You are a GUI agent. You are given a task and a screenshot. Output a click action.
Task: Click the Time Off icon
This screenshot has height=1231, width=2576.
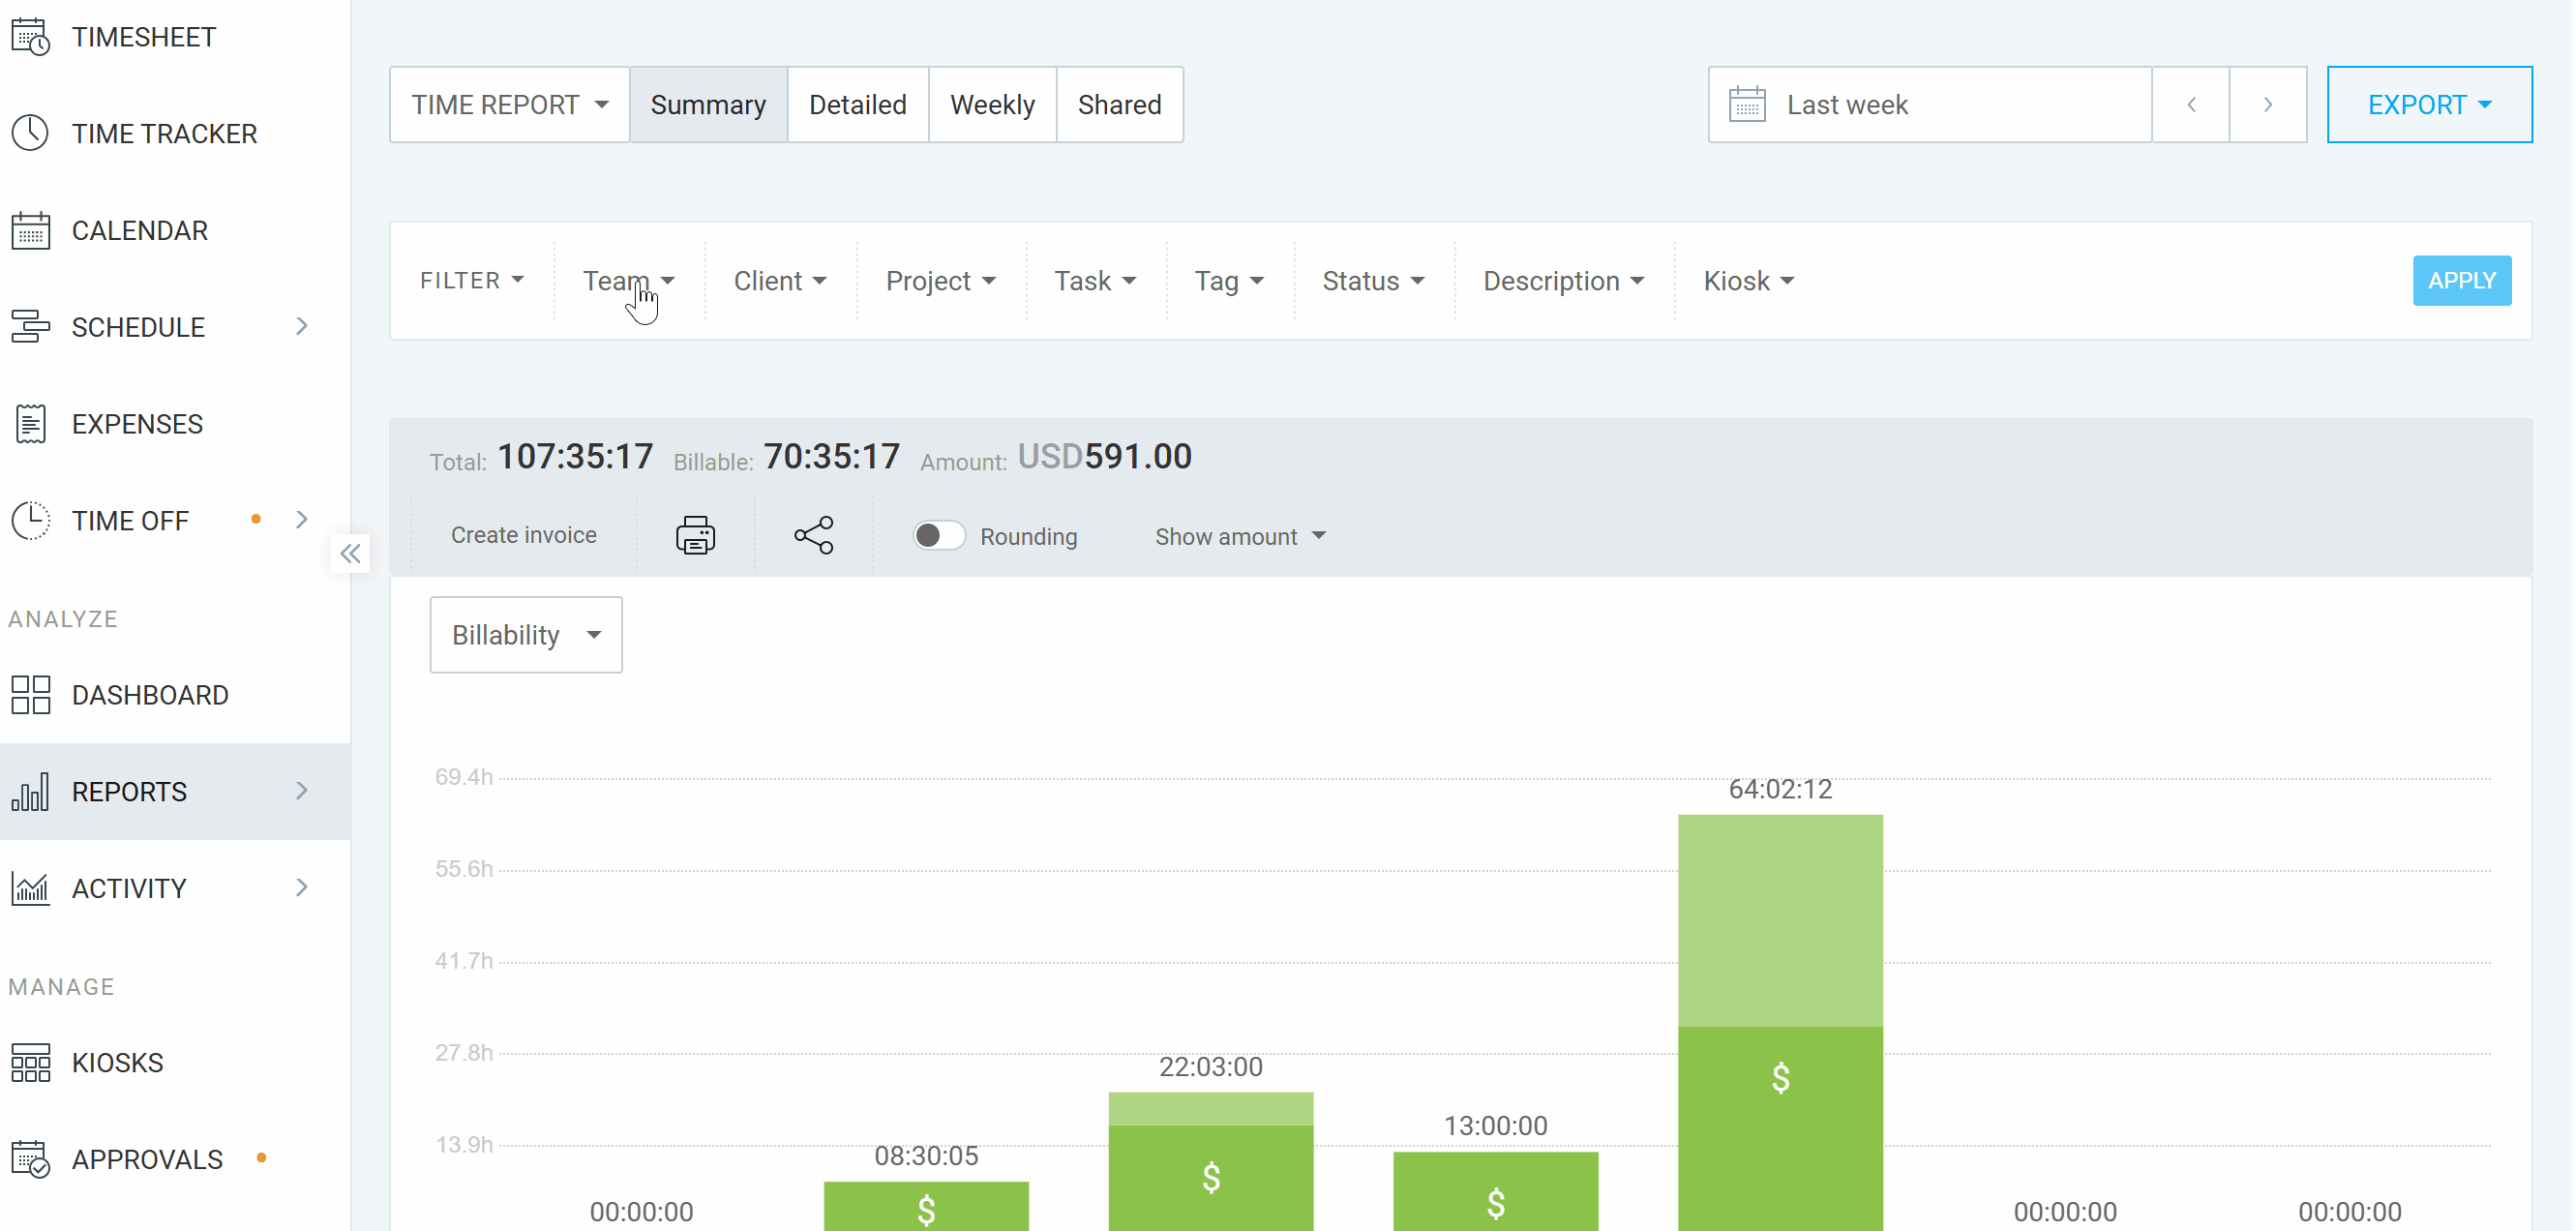coord(30,521)
